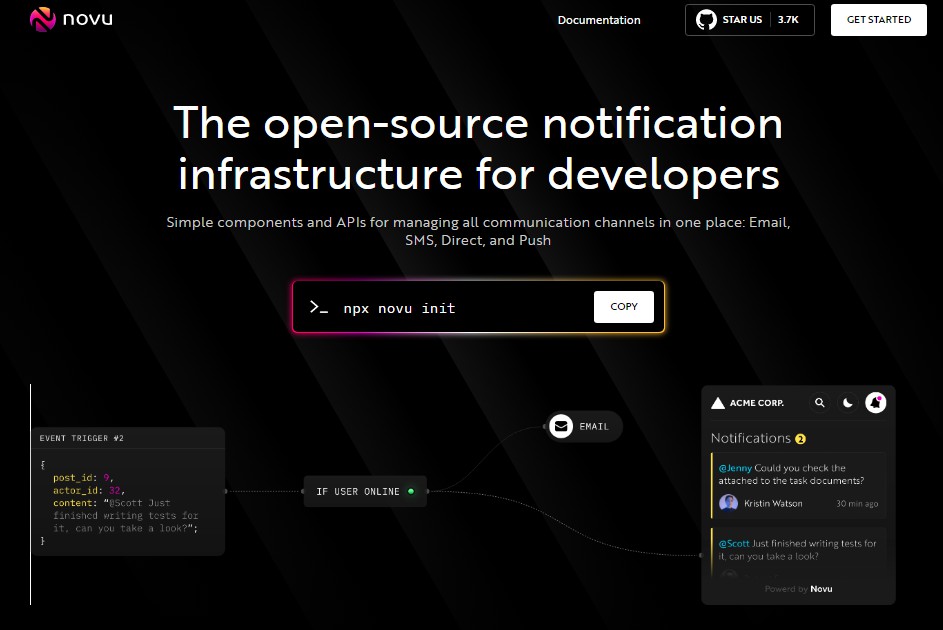The width and height of the screenshot is (943, 630).
Task: Toggle dark mode with the moon icon
Action: [848, 403]
